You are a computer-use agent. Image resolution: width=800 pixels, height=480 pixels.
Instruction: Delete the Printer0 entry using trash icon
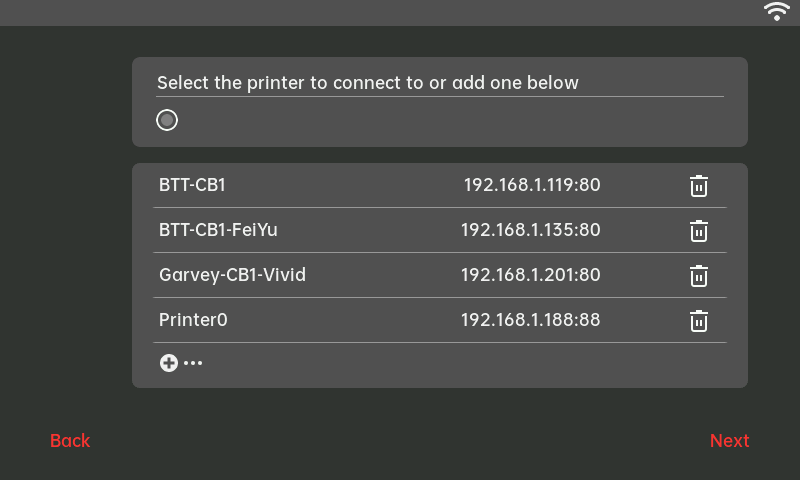[699, 321]
